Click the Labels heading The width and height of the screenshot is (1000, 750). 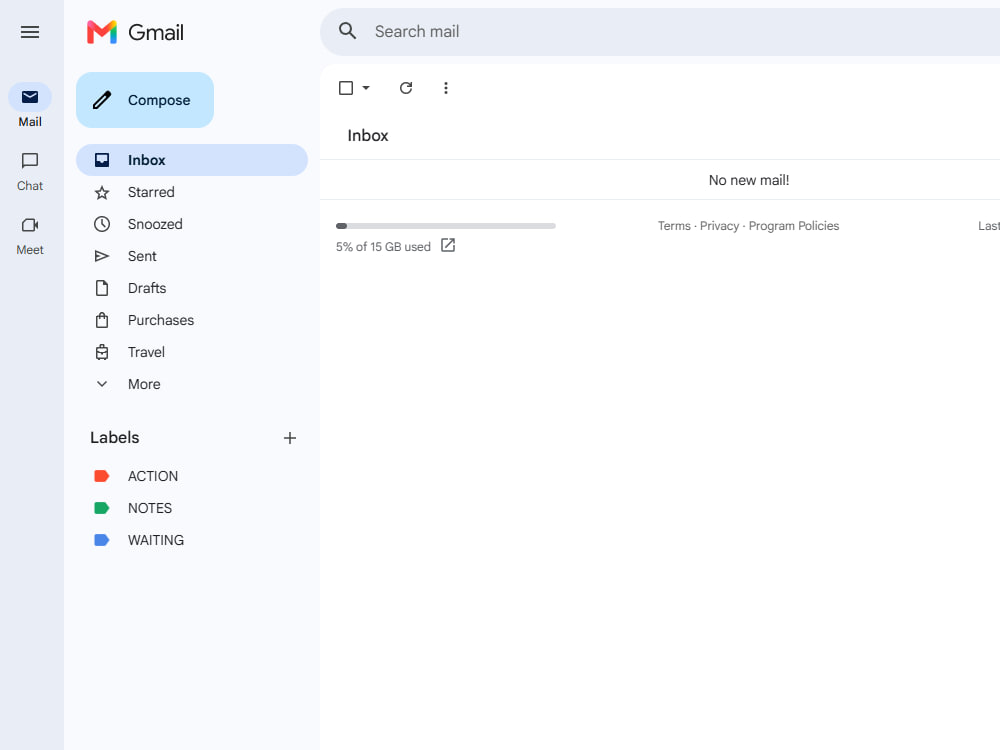(x=115, y=438)
